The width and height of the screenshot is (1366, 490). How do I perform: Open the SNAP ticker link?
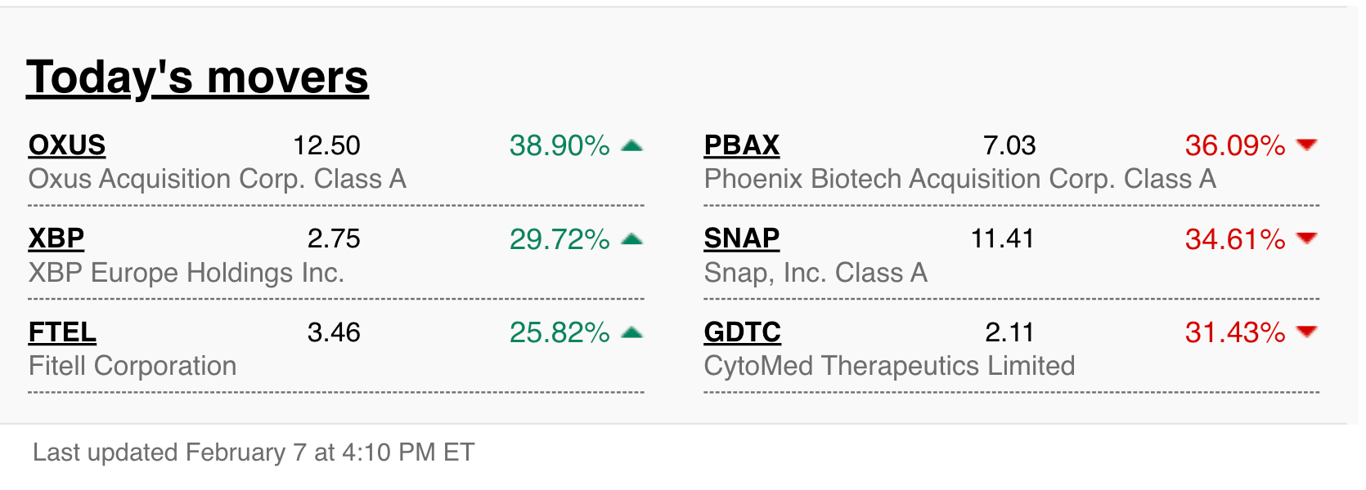742,239
